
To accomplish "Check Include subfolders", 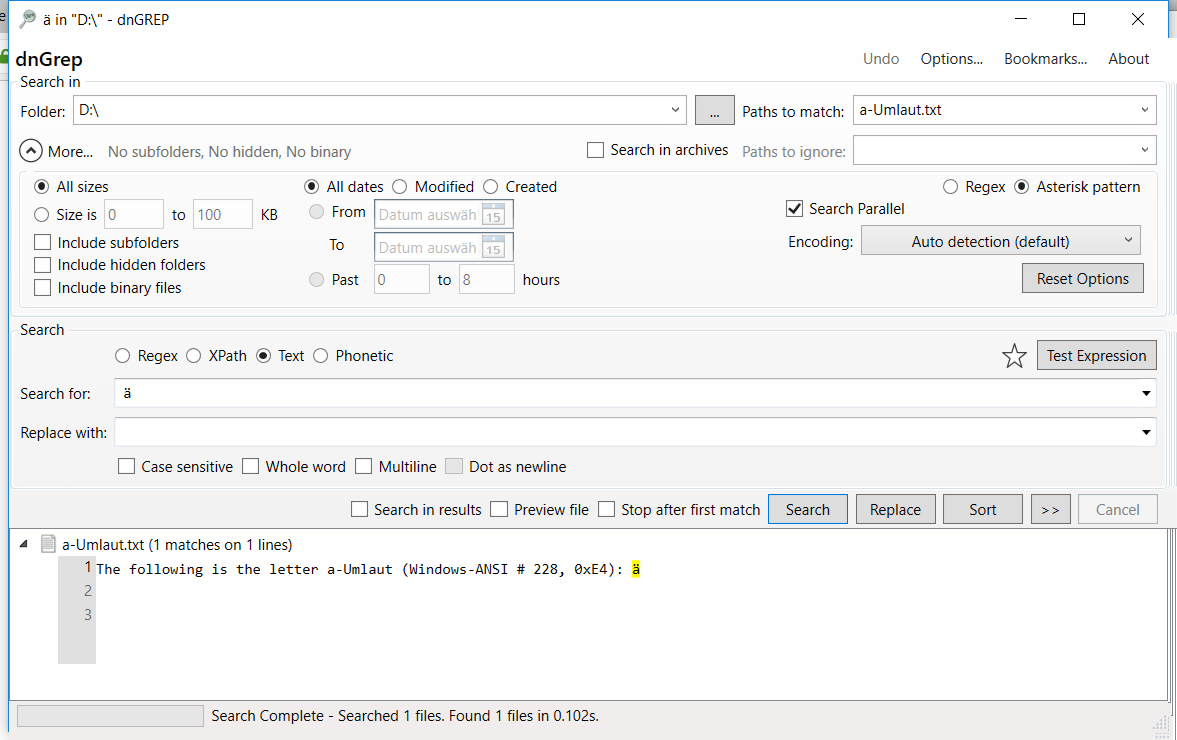I will pos(43,242).
